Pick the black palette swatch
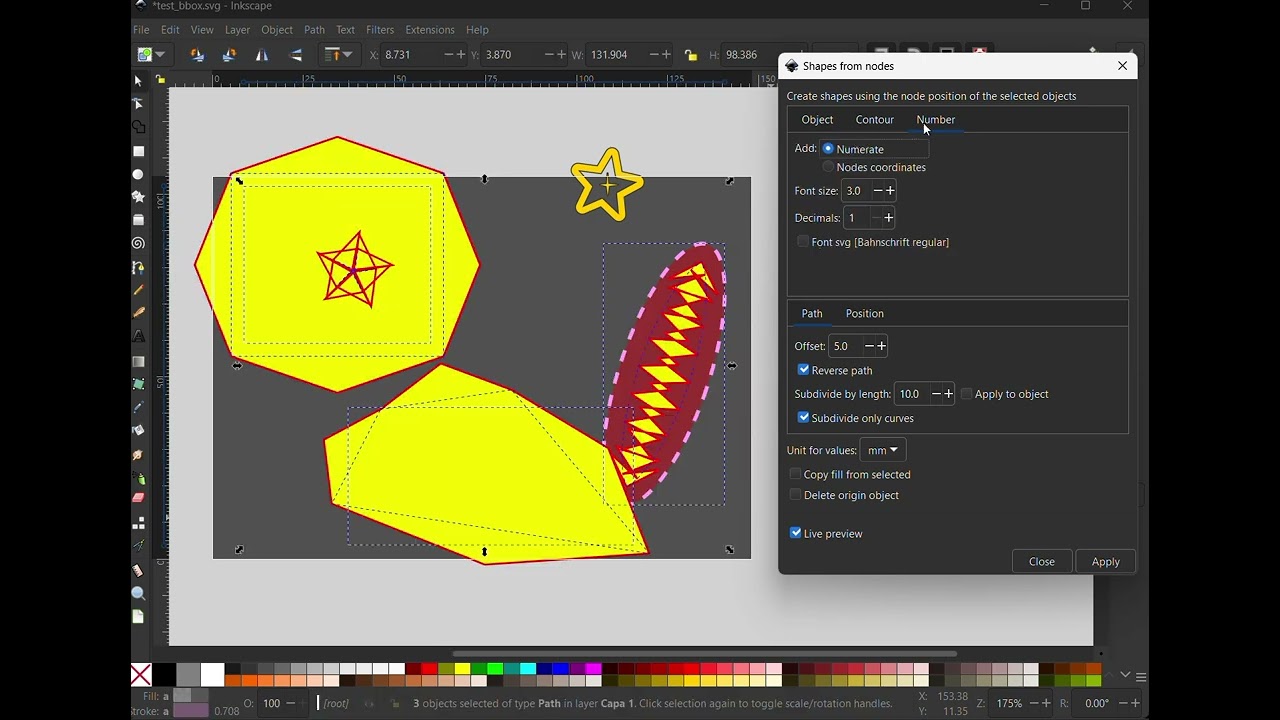This screenshot has height=720, width=1280. [164, 675]
